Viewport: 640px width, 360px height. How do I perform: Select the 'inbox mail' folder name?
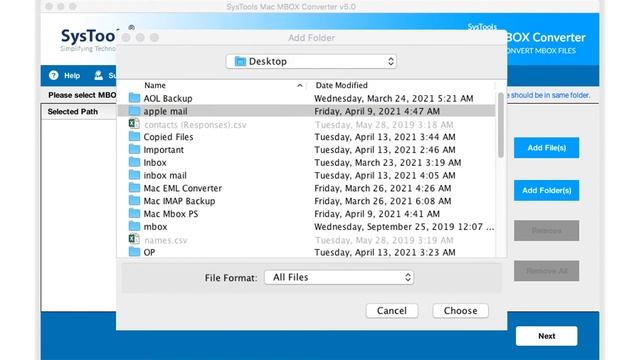165,176
